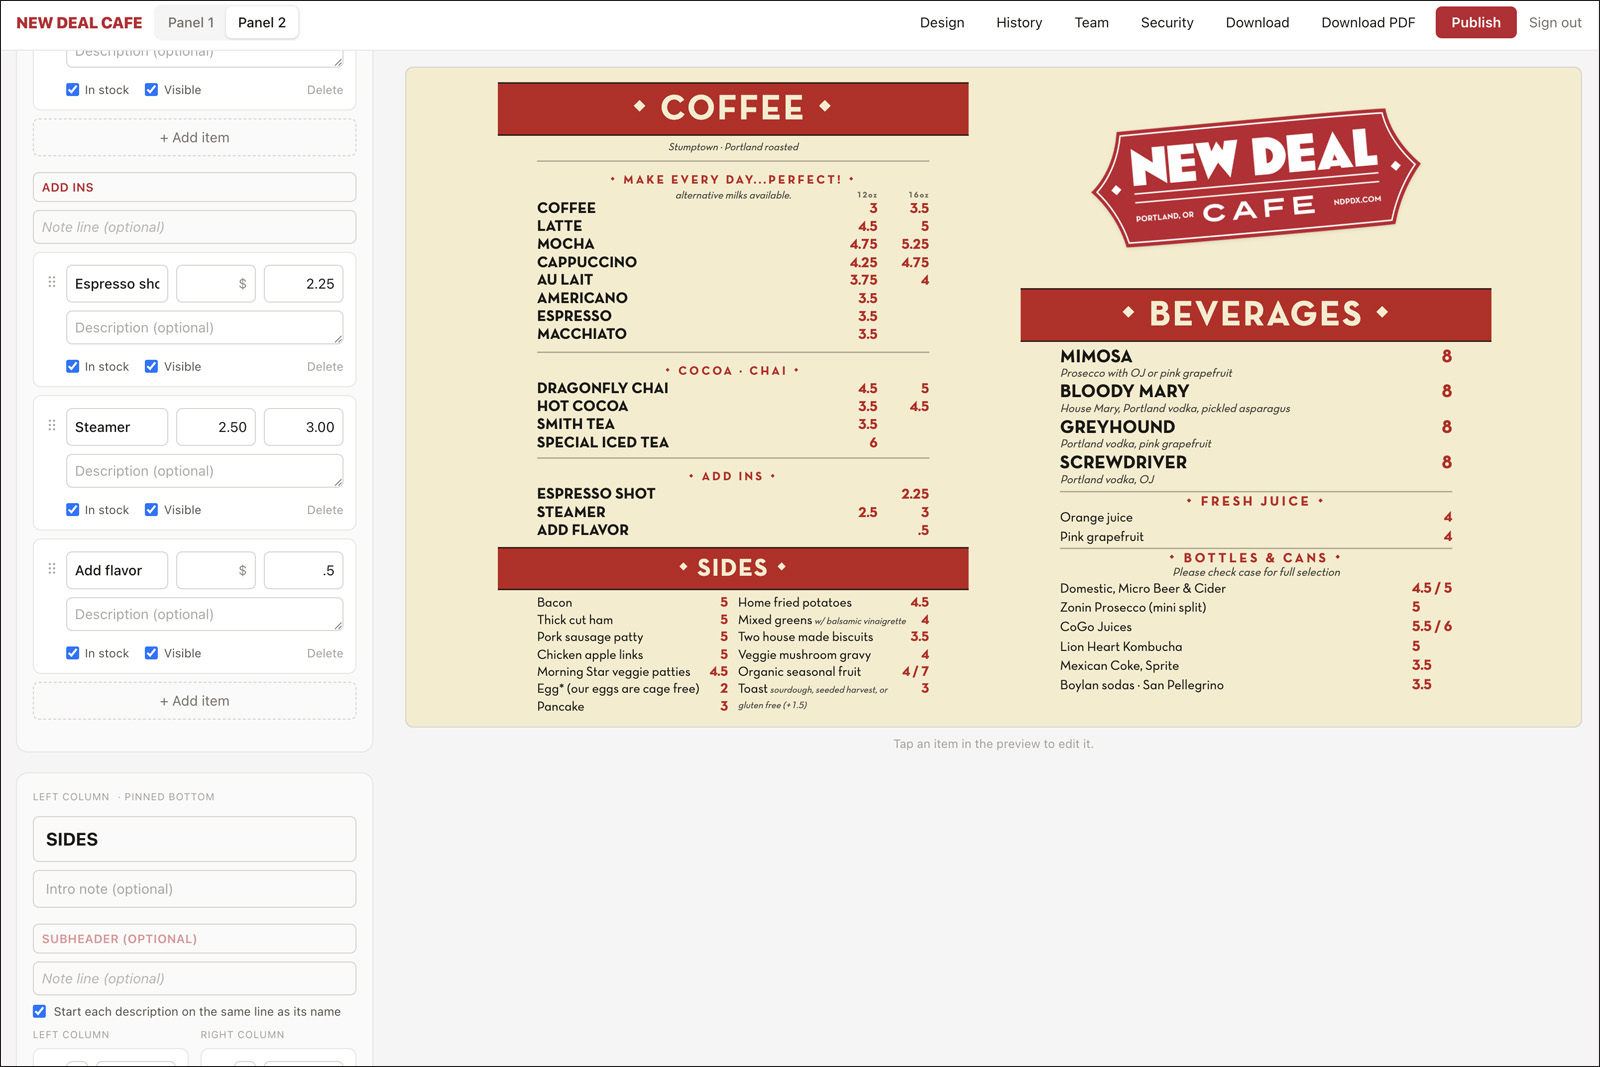Click the Espresso shot description field
Screen dimensions: 1600x1067
coord(205,328)
